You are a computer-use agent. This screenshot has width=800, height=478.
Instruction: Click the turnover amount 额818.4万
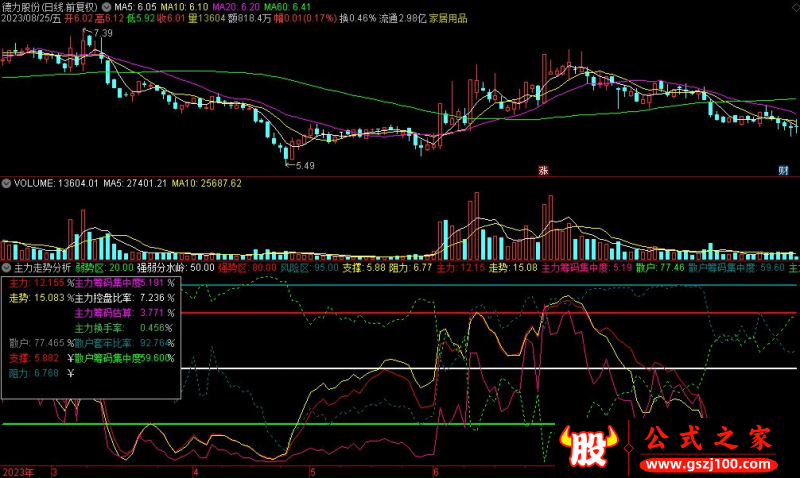coord(249,19)
